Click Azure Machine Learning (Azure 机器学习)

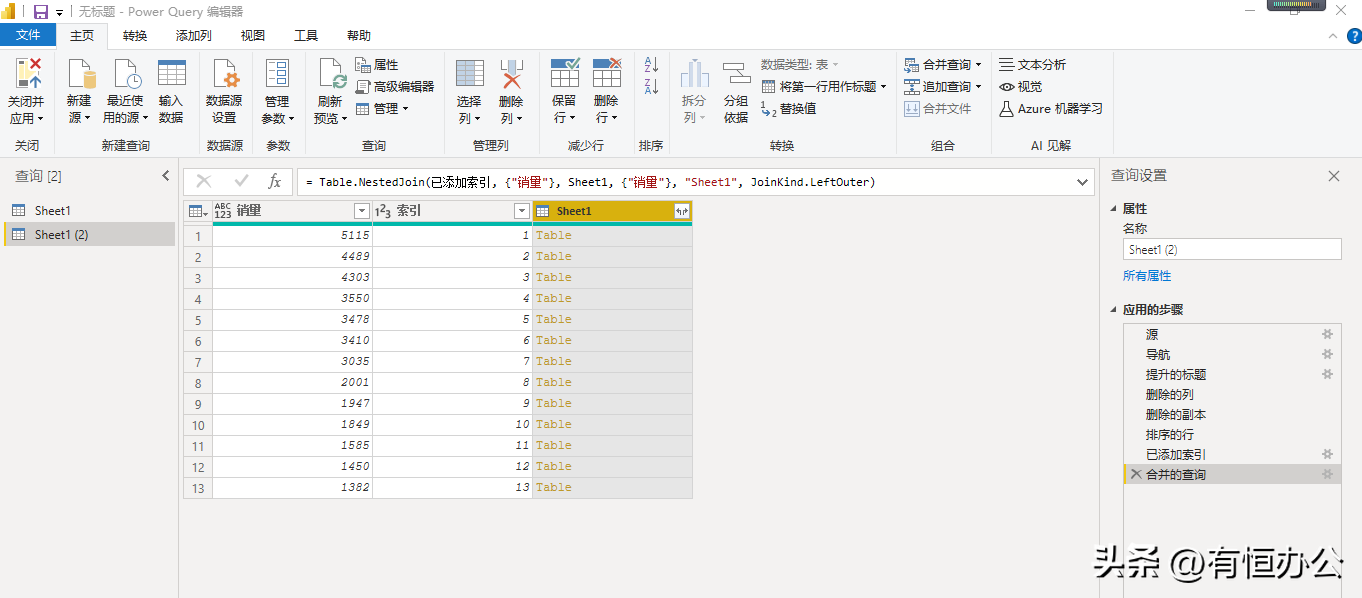pos(1051,109)
